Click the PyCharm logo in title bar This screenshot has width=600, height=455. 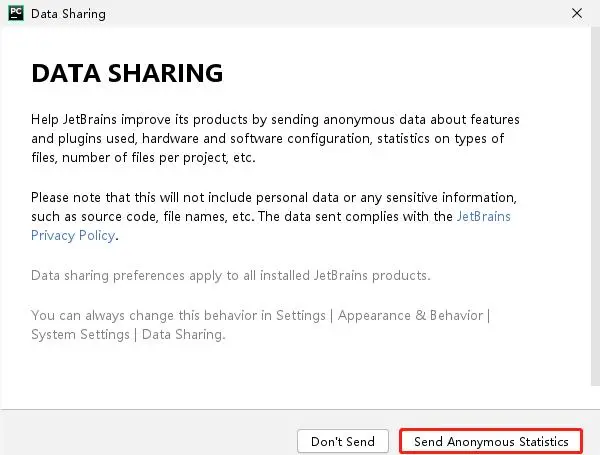pos(16,13)
